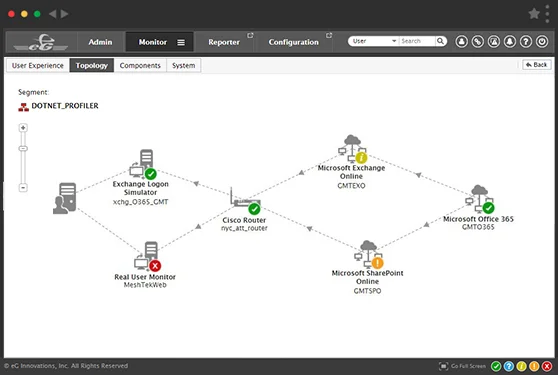Click the 'xchg_O365_GMT' label
This screenshot has height=375, width=558.
(141, 202)
